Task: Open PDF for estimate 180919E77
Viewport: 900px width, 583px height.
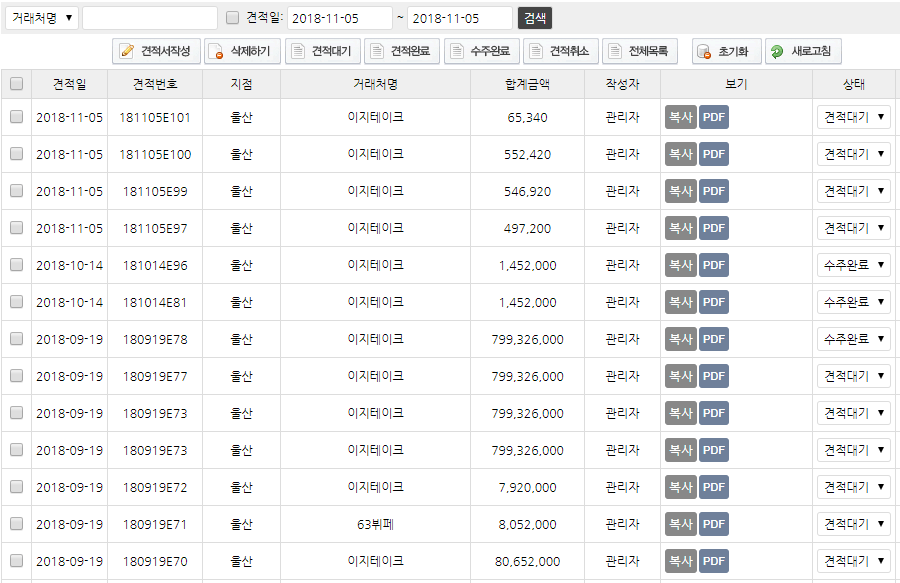Action: pos(714,376)
